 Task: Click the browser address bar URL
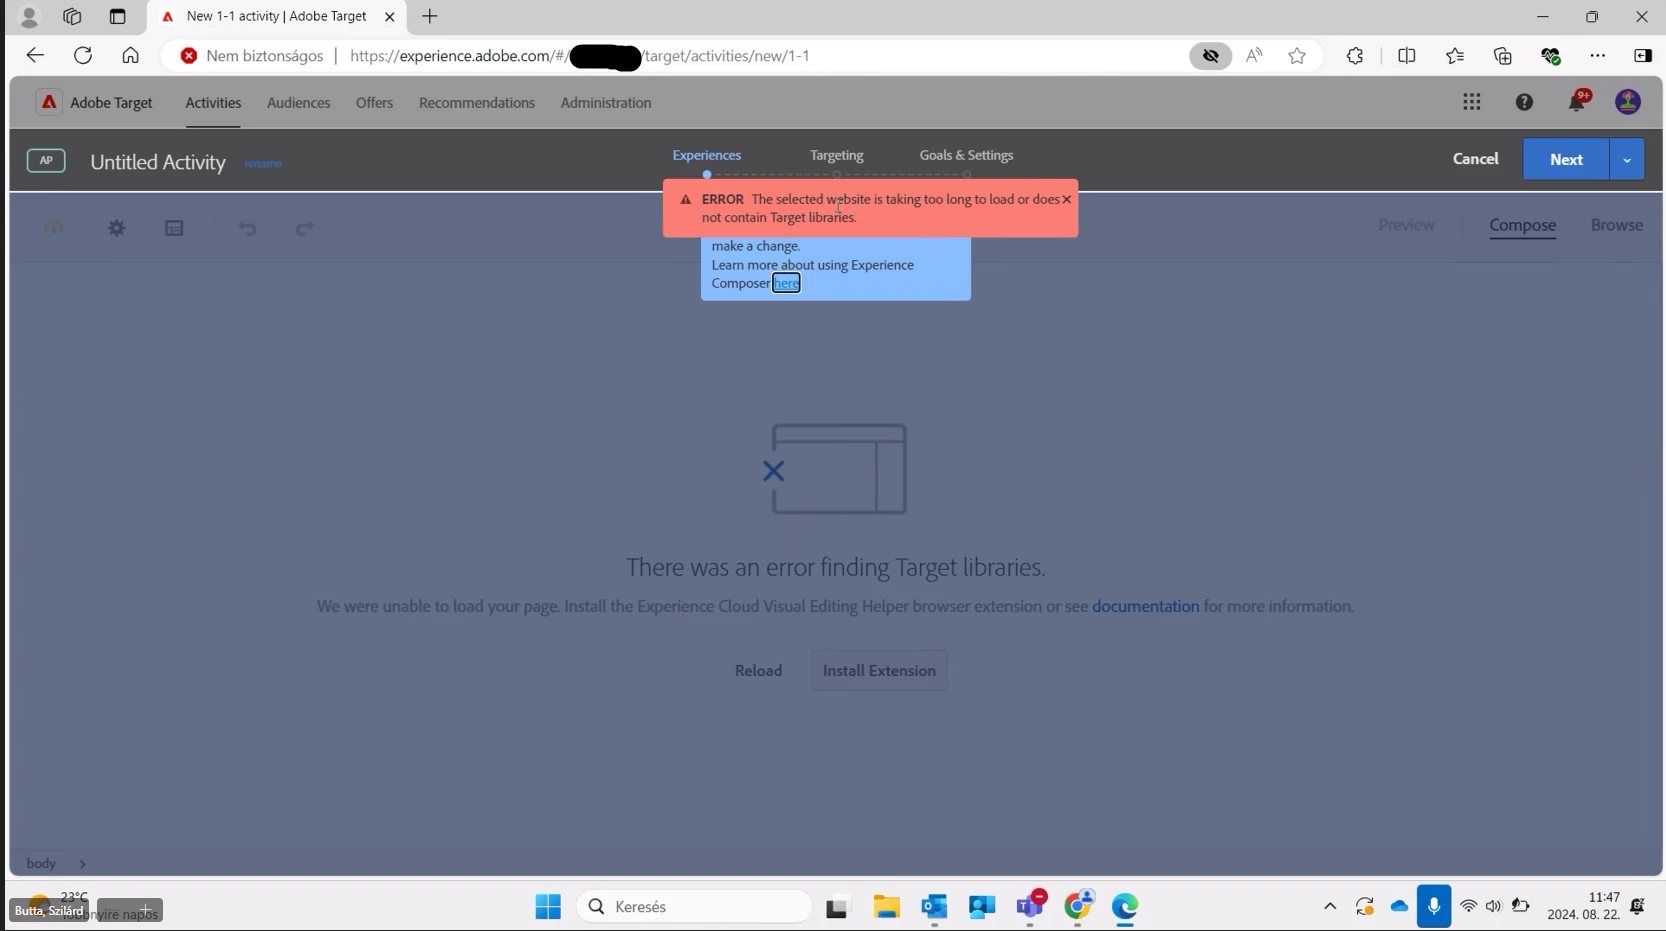580,56
